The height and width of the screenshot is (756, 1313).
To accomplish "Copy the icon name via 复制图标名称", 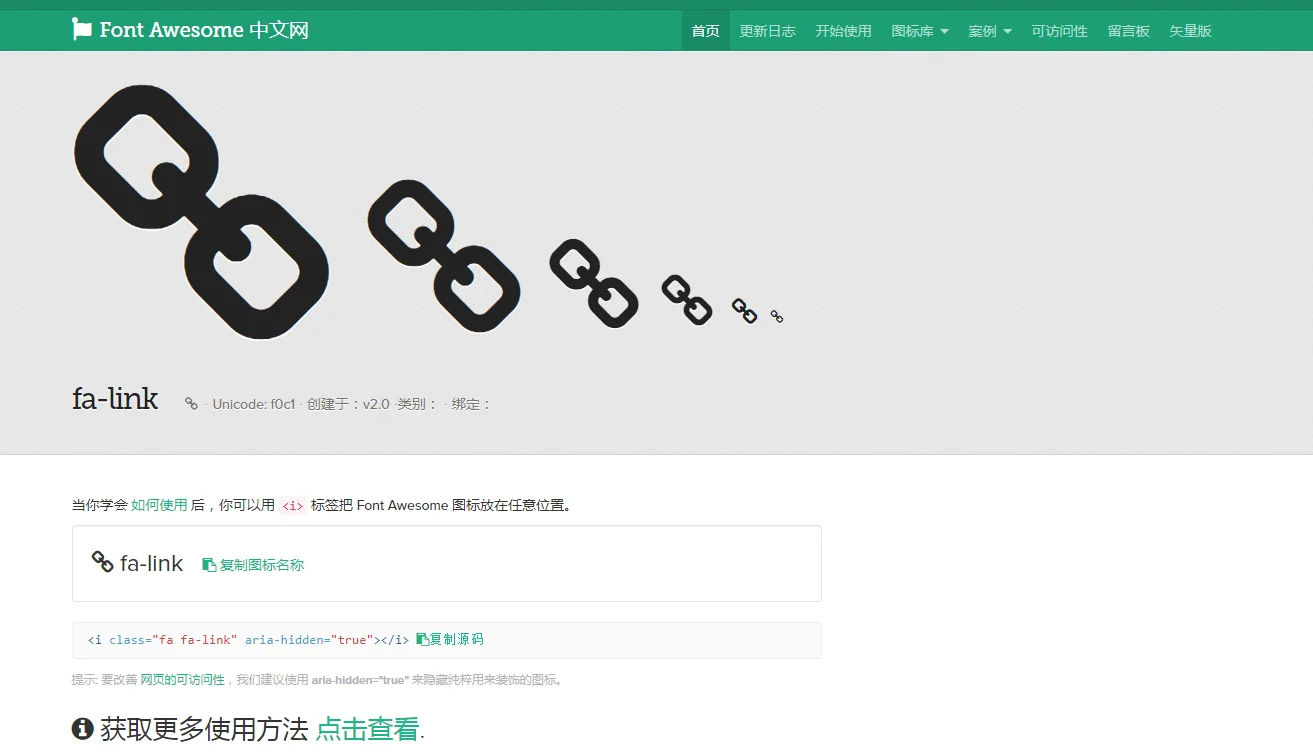I will pyautogui.click(x=262, y=565).
